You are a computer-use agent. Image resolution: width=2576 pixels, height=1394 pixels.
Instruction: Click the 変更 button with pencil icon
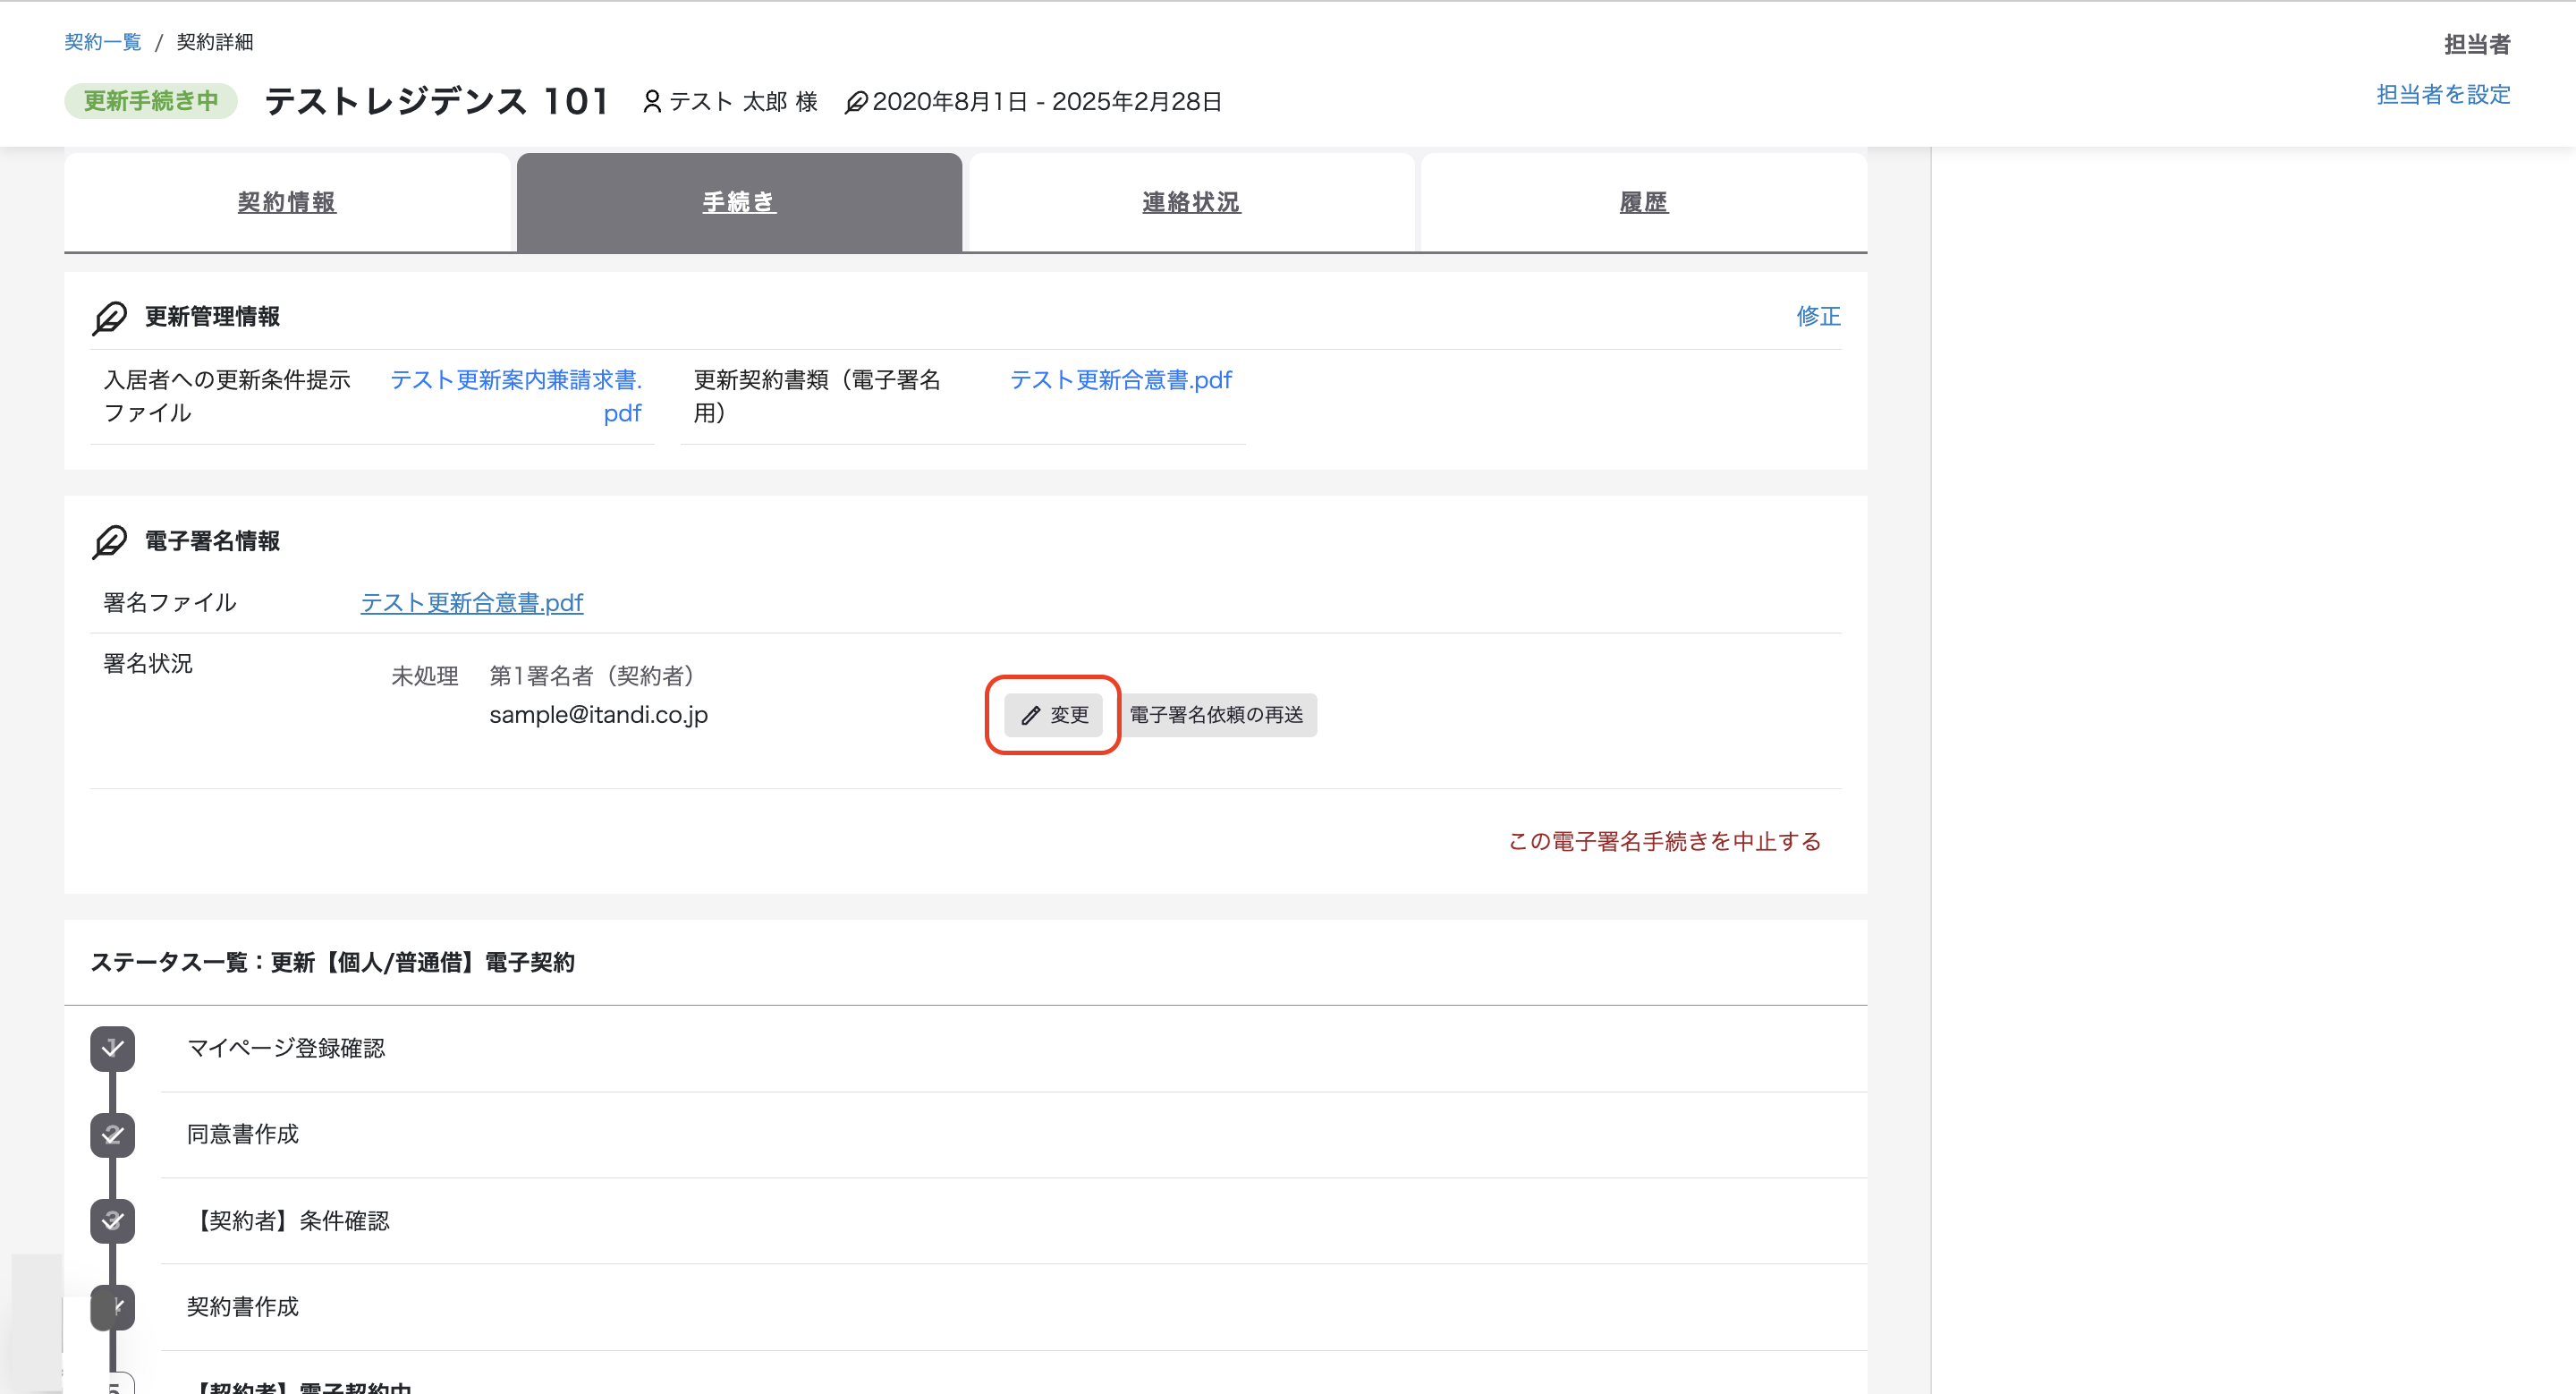pos(1053,715)
